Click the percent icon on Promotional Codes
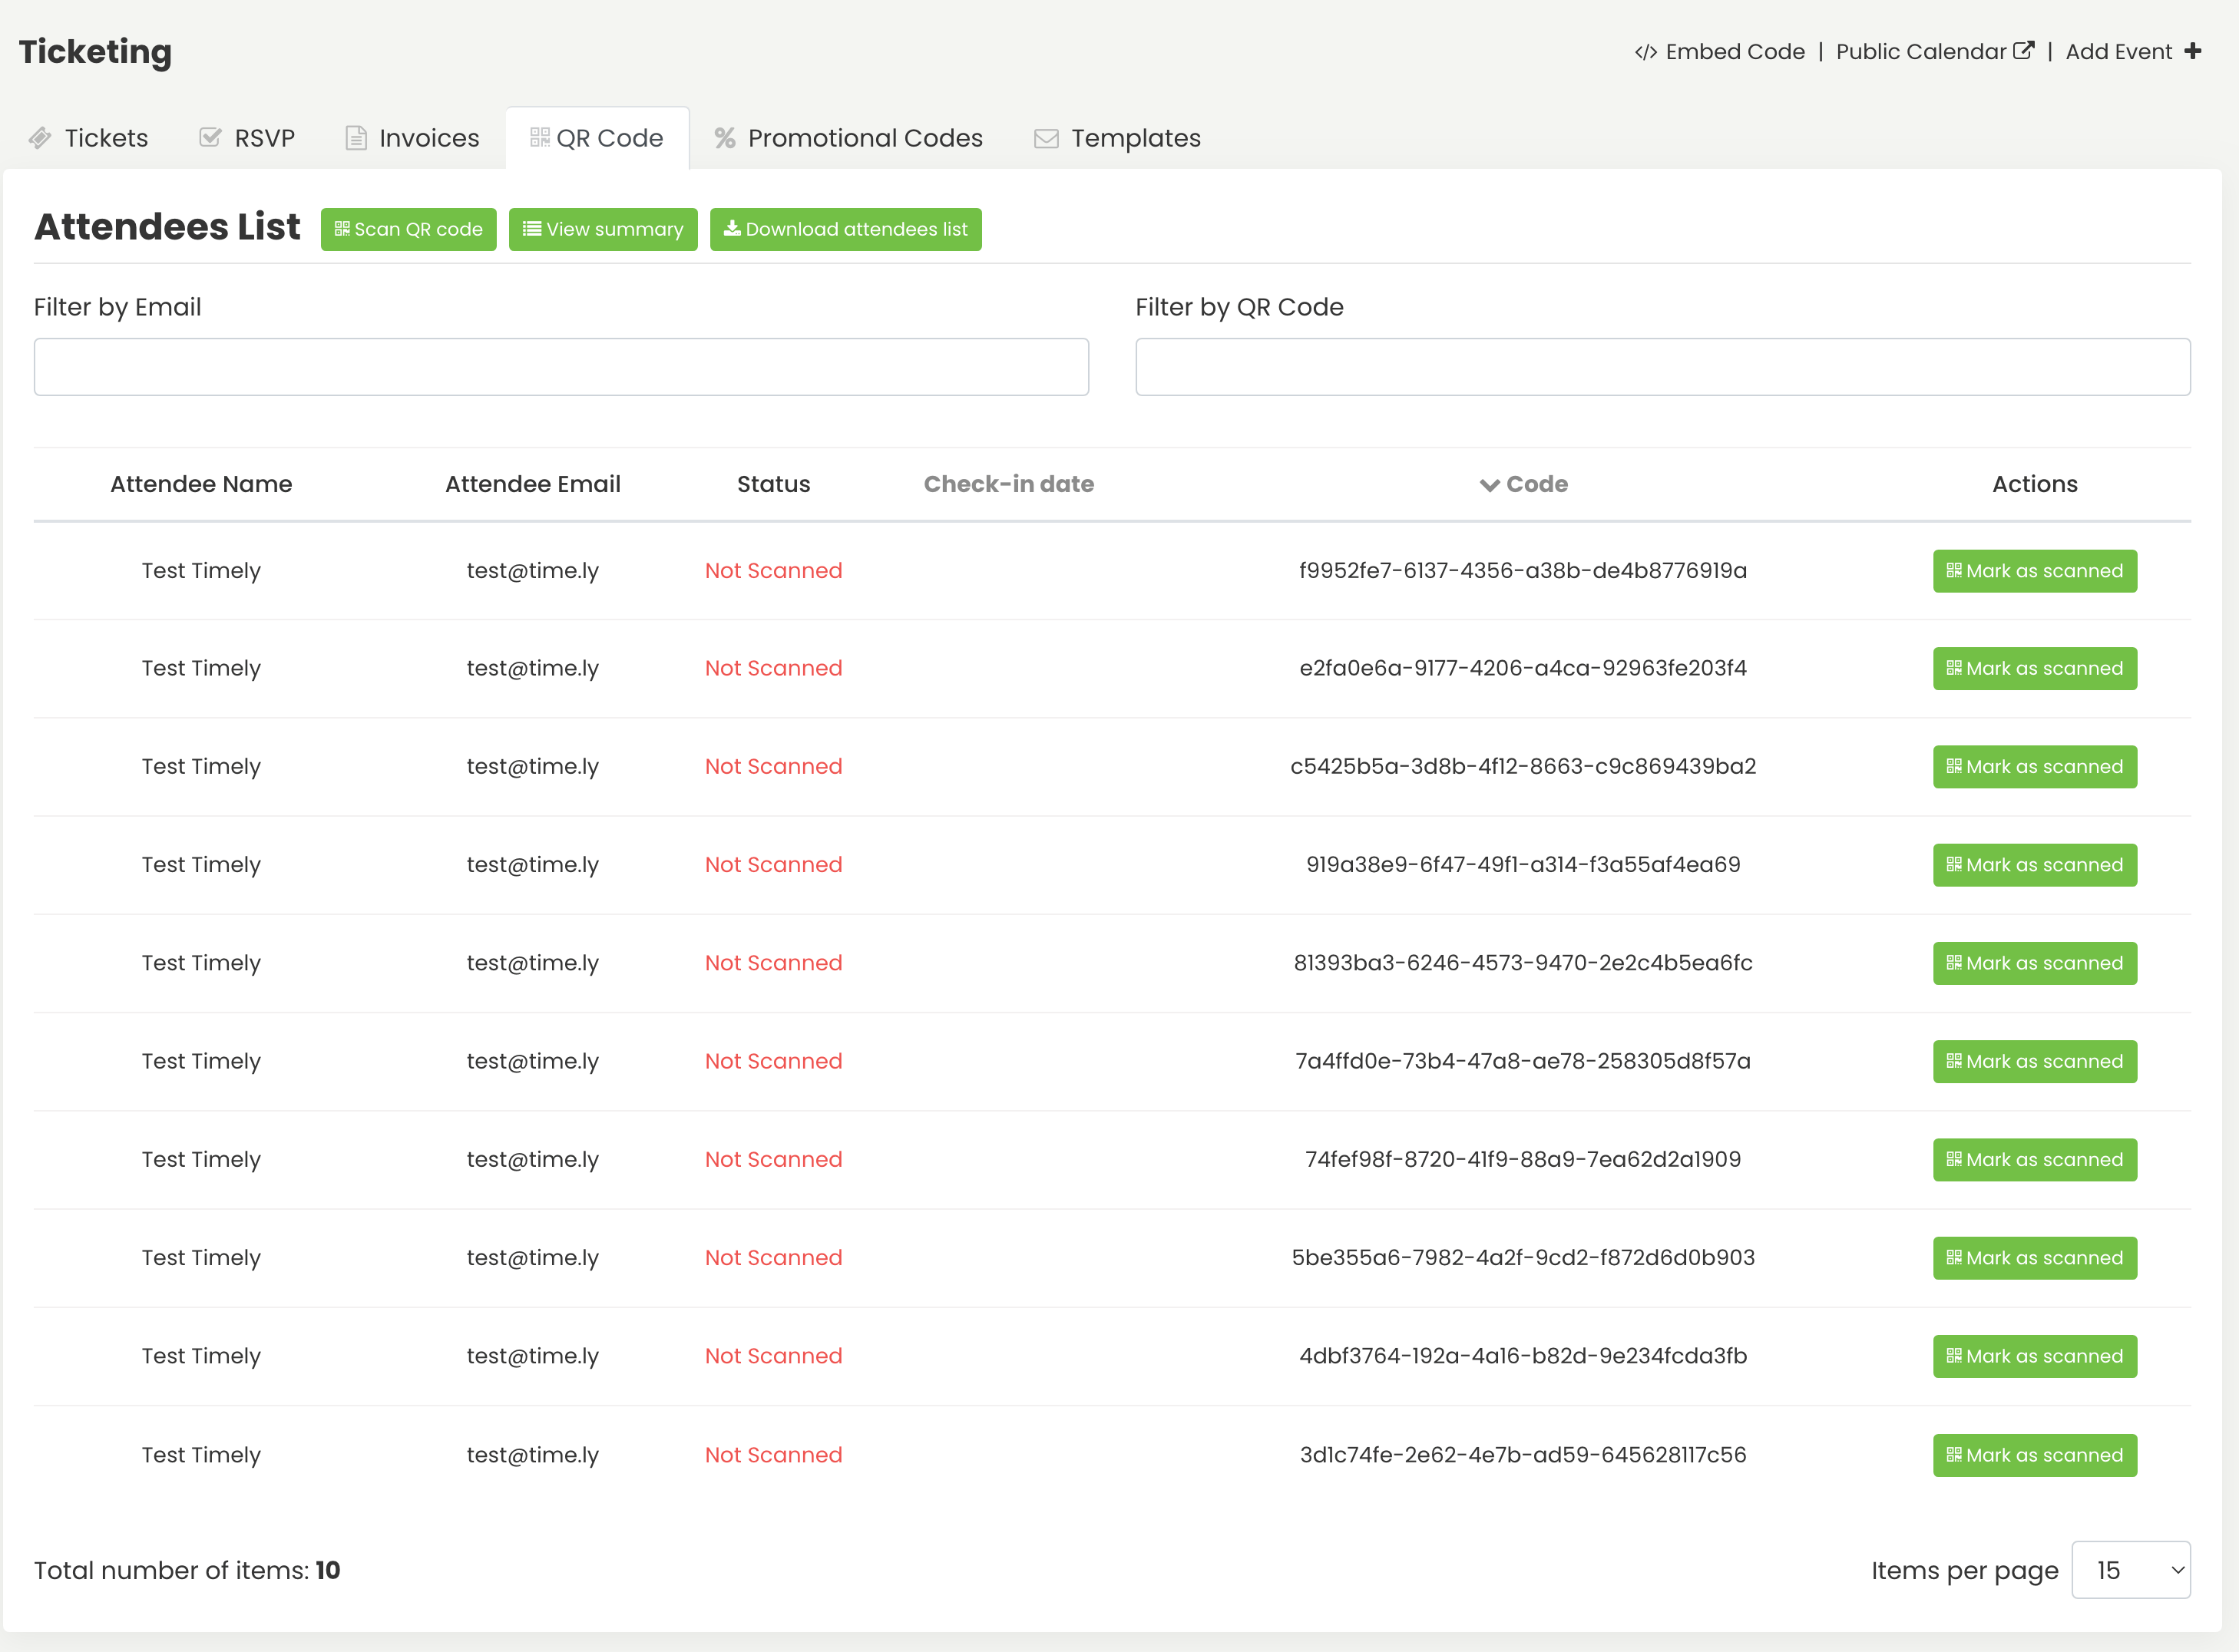Image resolution: width=2239 pixels, height=1652 pixels. pos(725,138)
